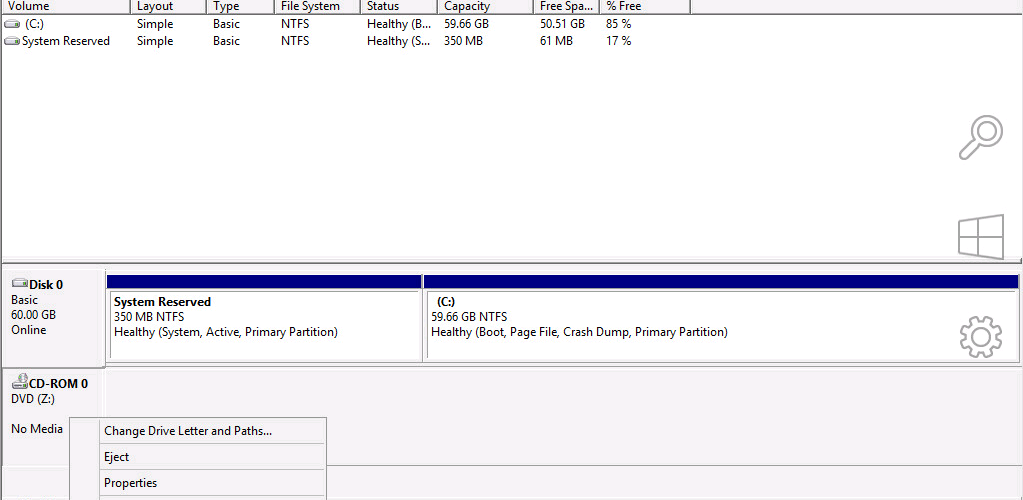Sort by the % Free column header
1023x500 pixels.
tap(644, 7)
